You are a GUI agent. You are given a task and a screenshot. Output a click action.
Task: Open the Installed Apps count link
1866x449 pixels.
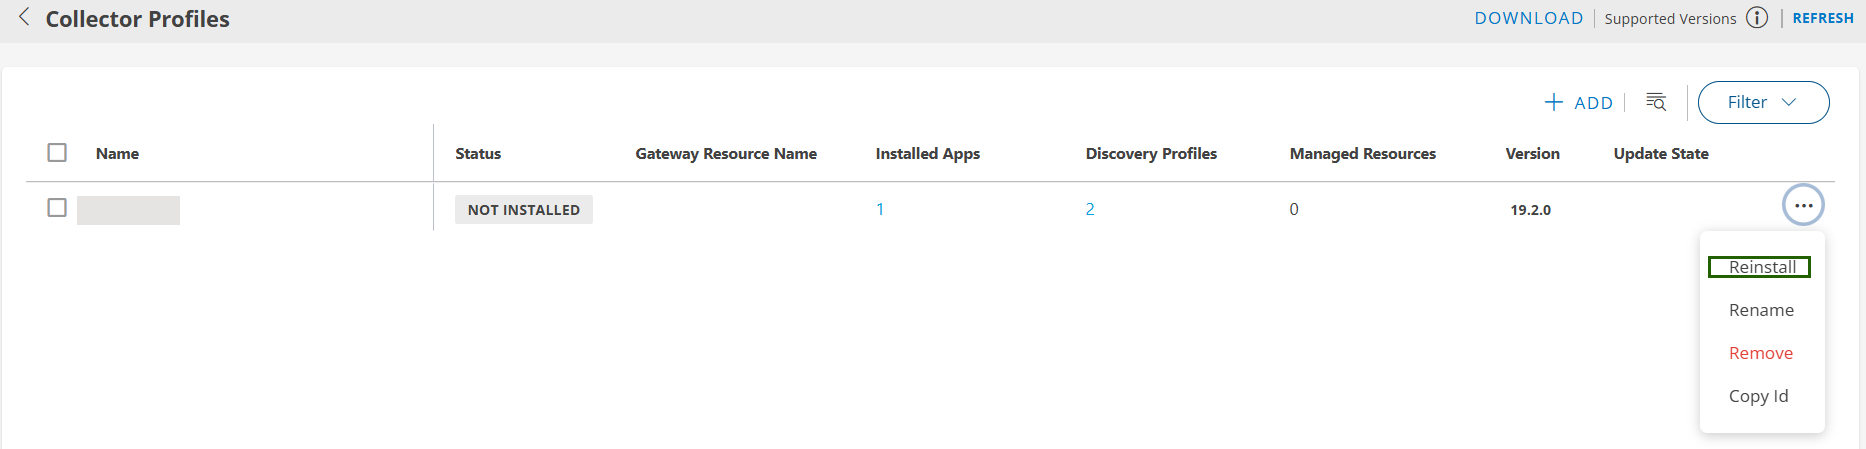[x=880, y=209]
